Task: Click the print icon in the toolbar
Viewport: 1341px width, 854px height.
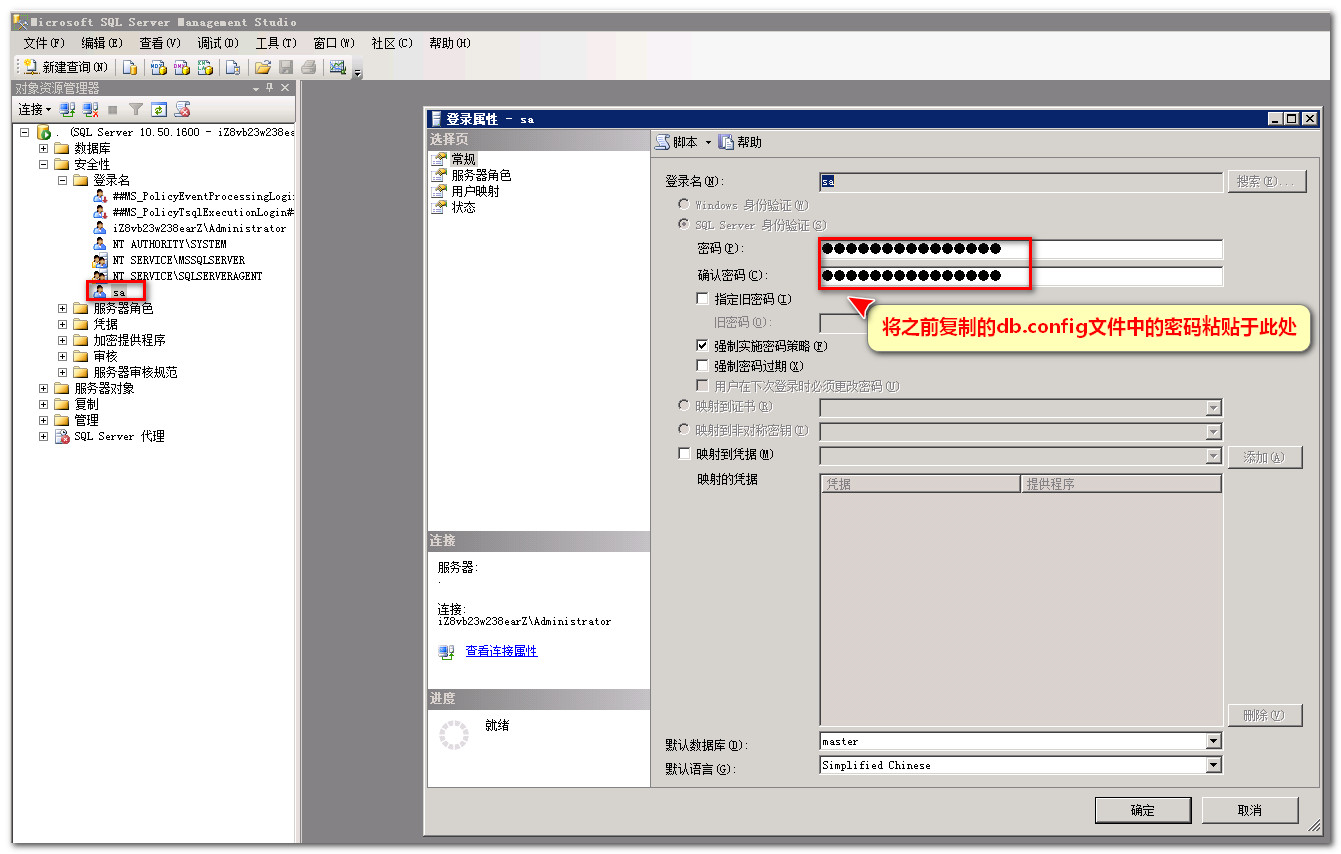Action: [x=309, y=67]
